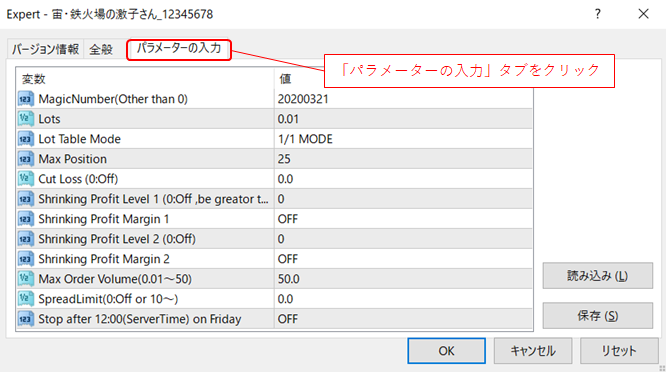Select the Shrinking Profit Level 1 row label
The width and height of the screenshot is (666, 372).
click(153, 199)
